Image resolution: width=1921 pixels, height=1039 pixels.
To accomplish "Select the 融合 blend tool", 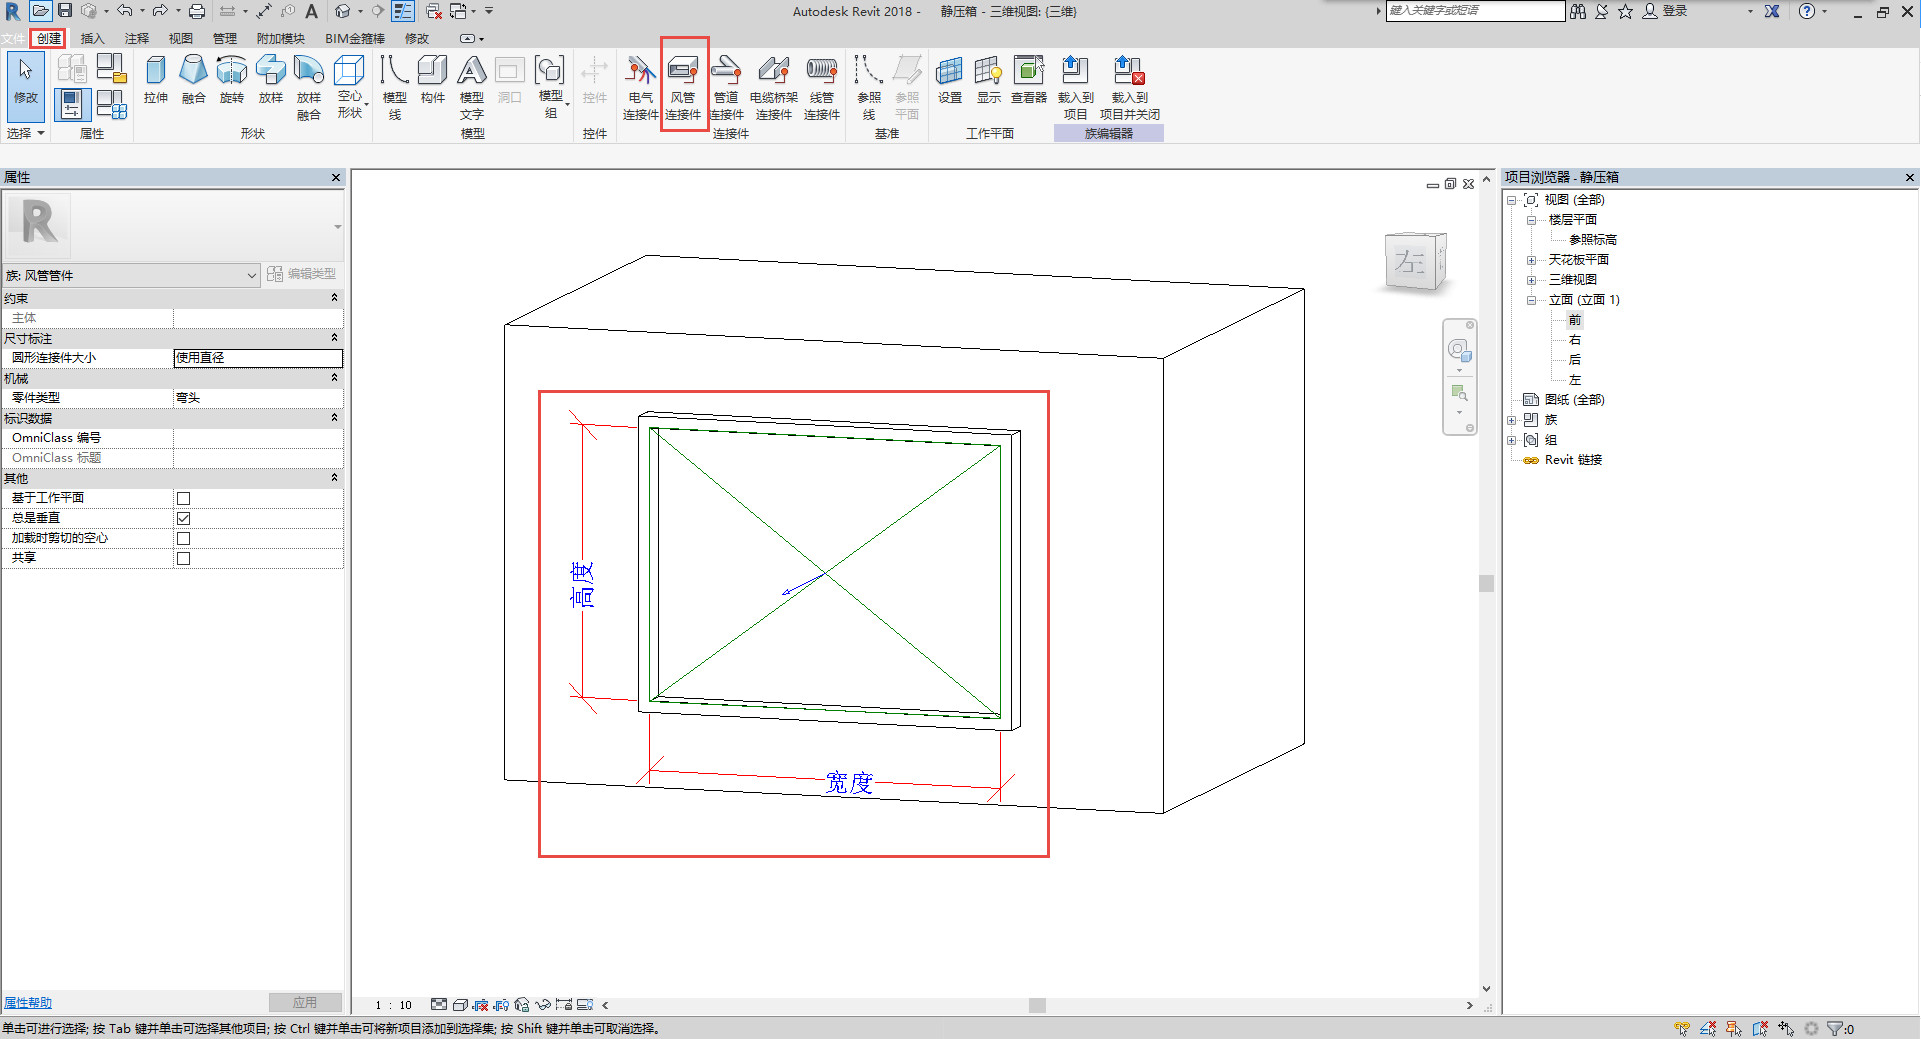I will (x=193, y=79).
